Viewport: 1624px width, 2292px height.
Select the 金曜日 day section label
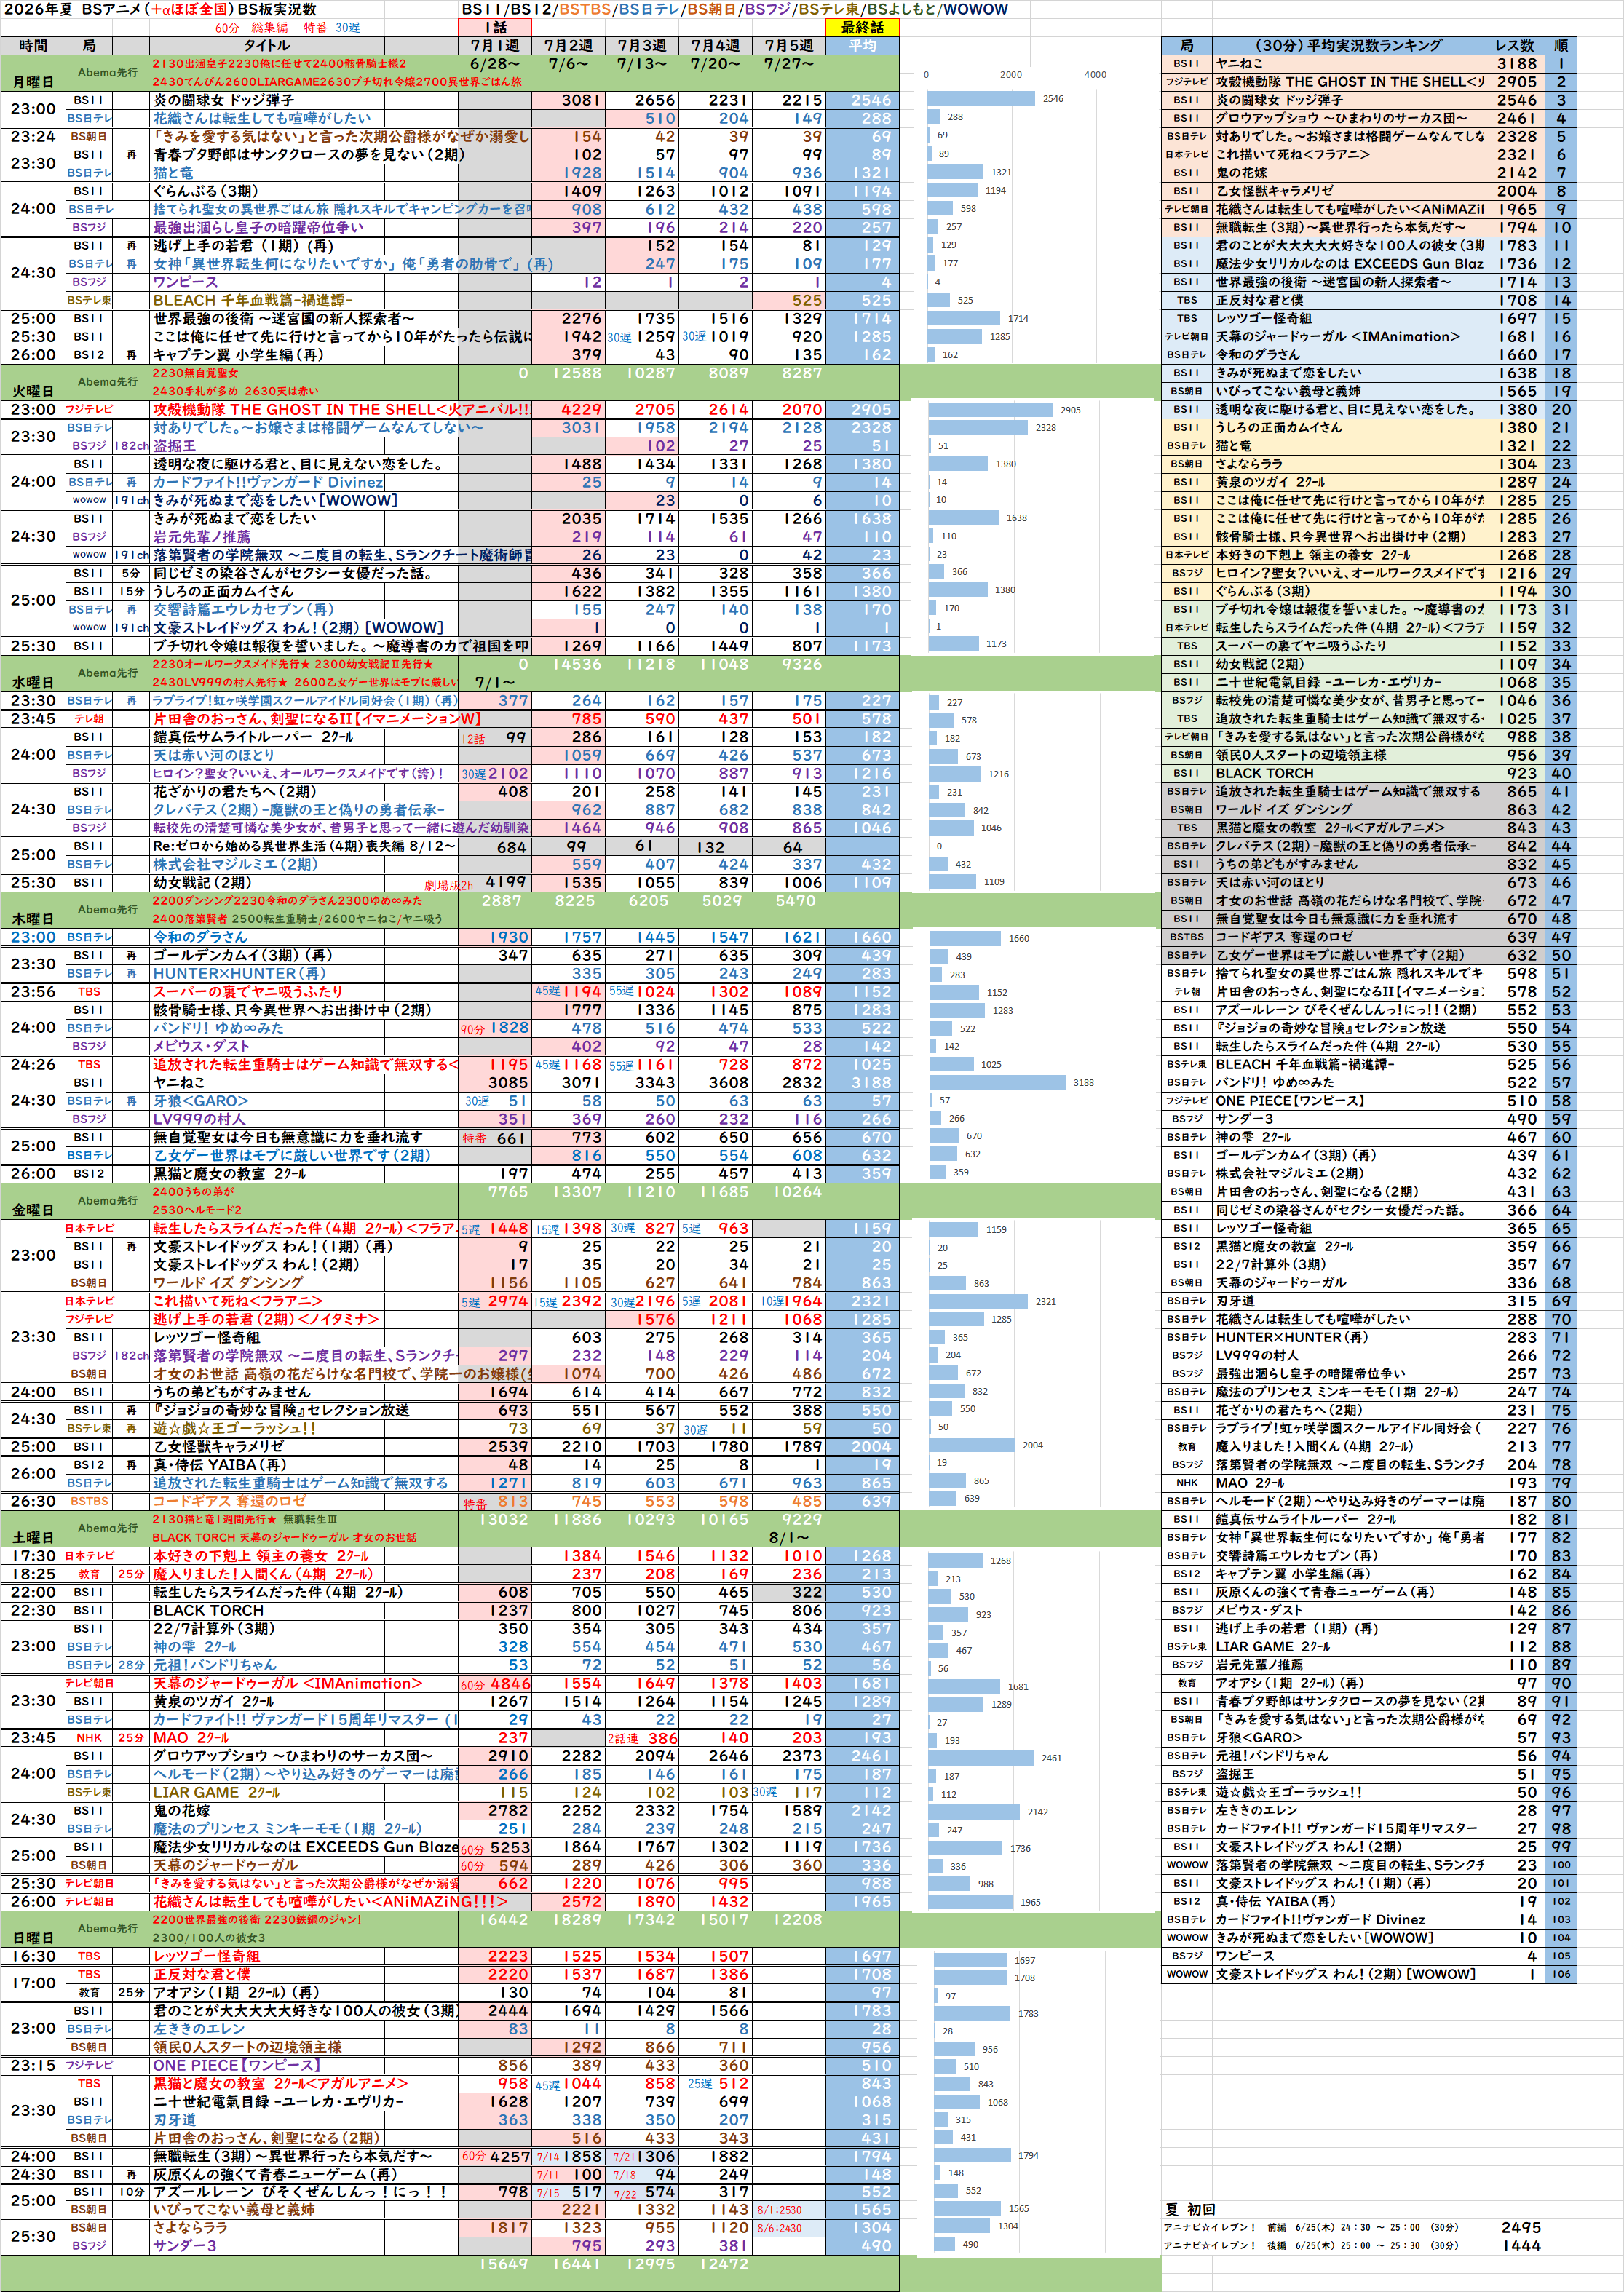click(33, 1210)
